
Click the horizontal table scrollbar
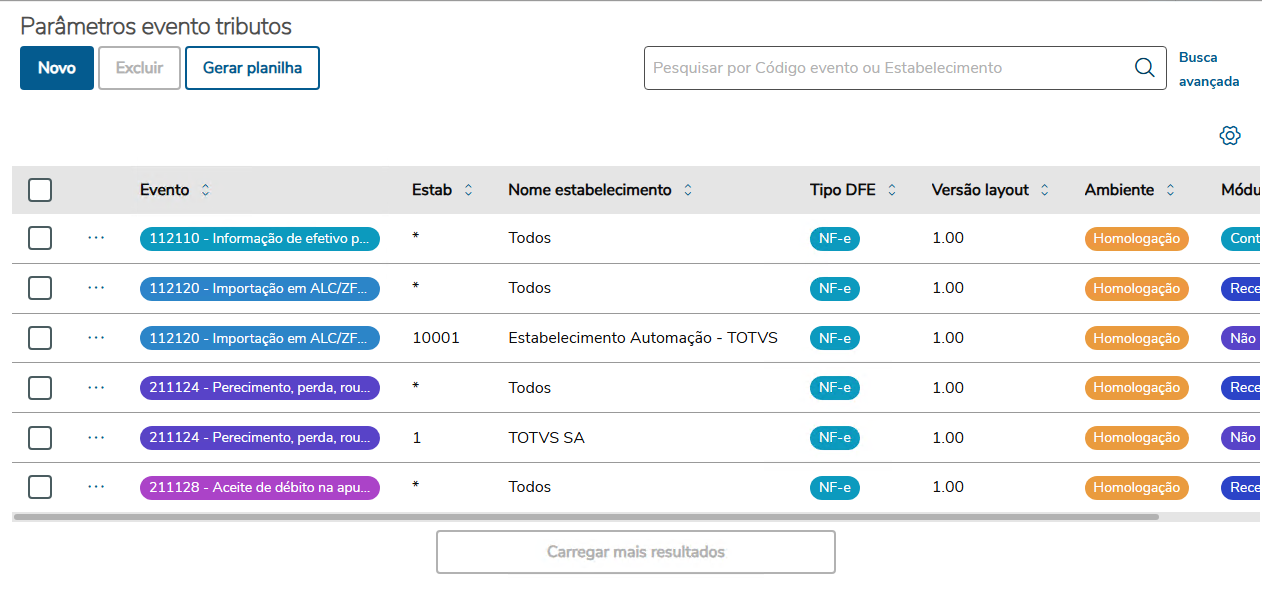[586, 517]
